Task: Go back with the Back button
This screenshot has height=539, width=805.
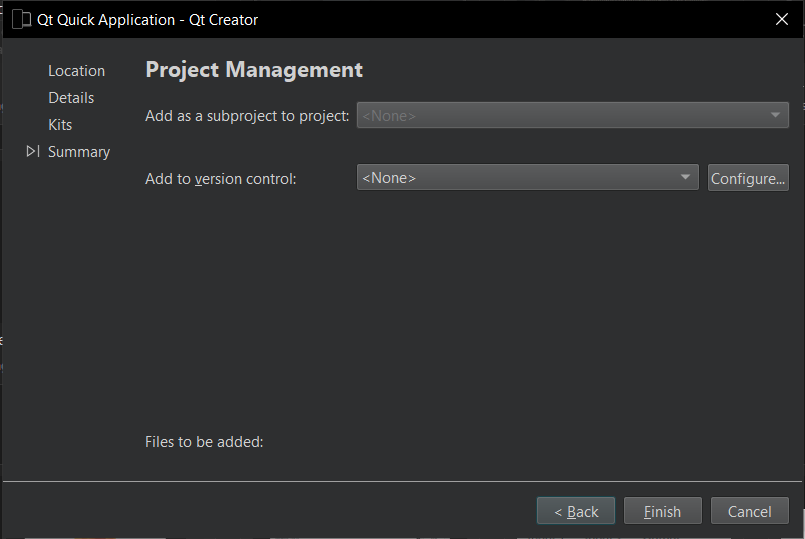Action: click(576, 511)
